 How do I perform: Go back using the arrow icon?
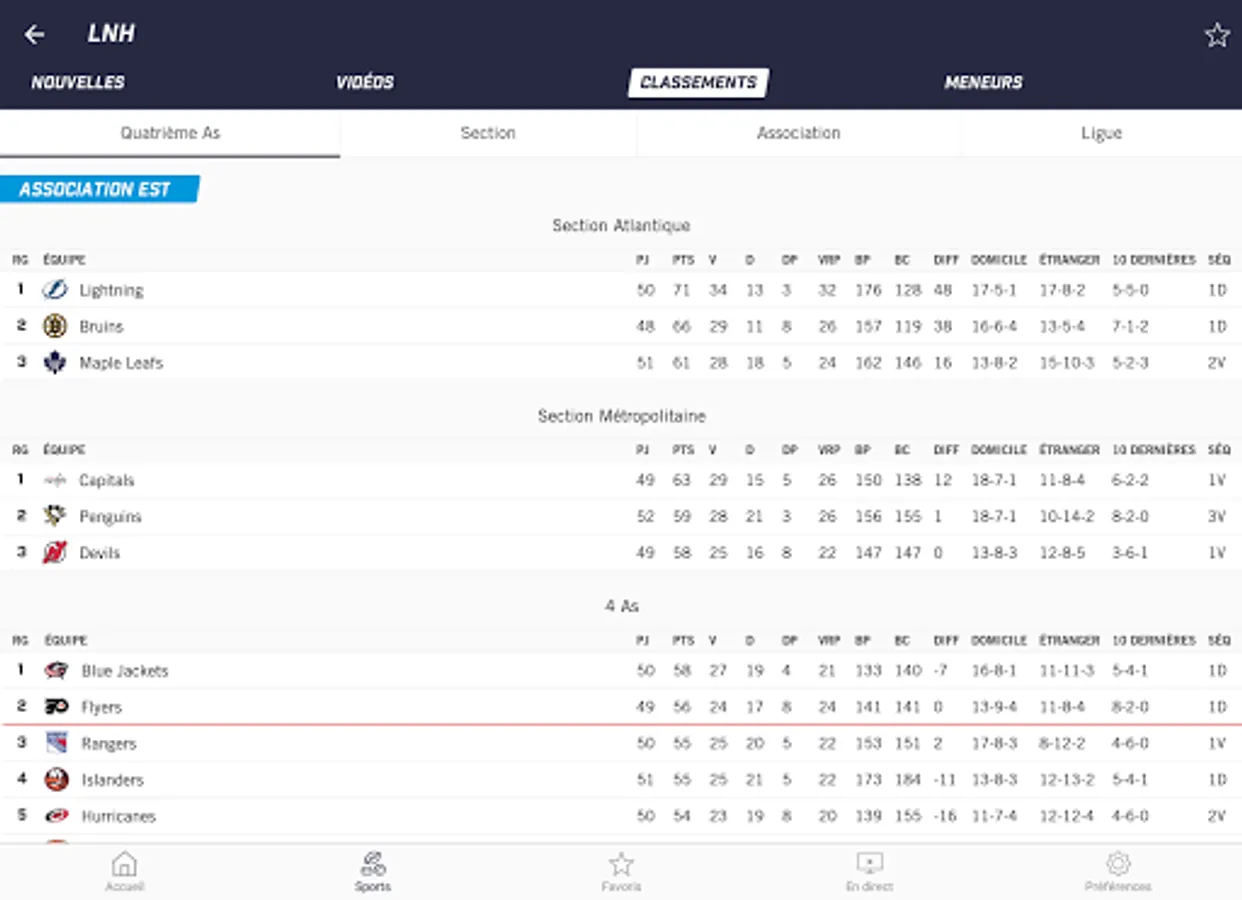pos(35,35)
